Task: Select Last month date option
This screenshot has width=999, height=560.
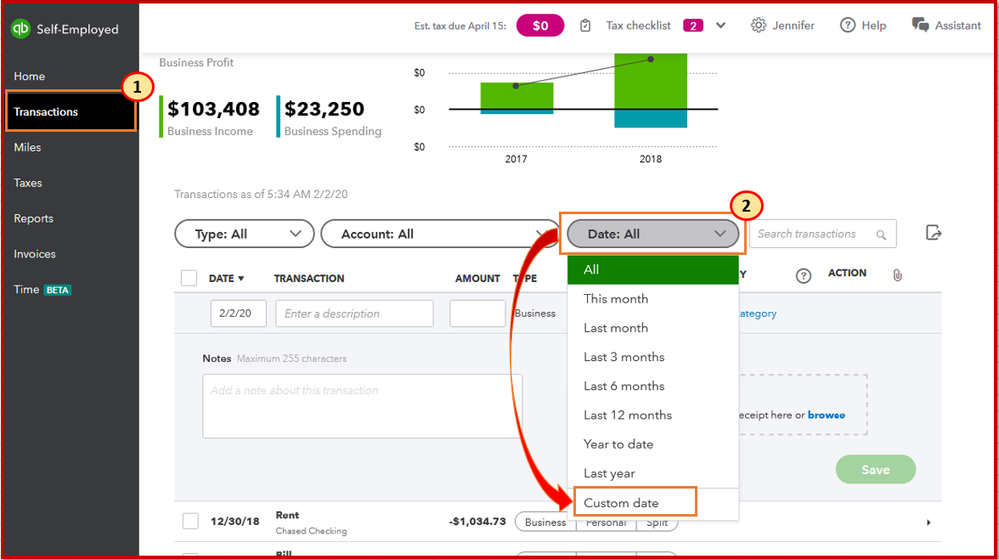Action: coord(652,328)
